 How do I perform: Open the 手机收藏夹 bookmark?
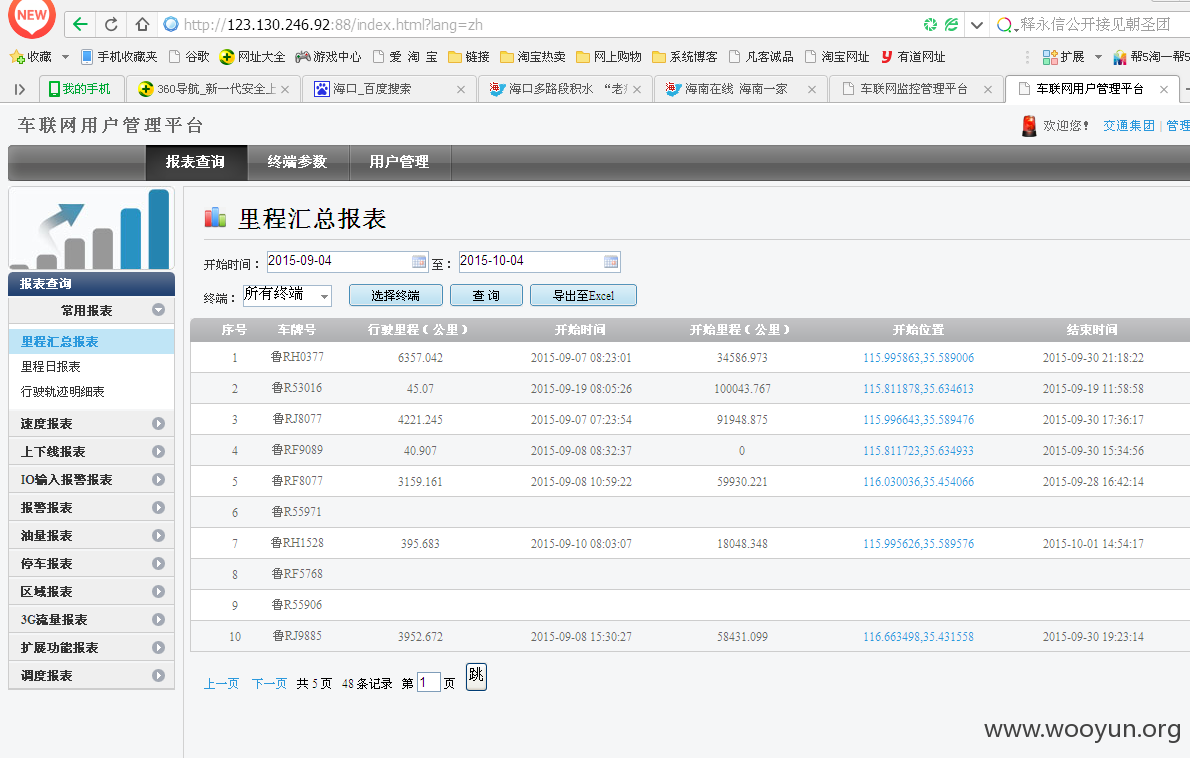point(118,57)
